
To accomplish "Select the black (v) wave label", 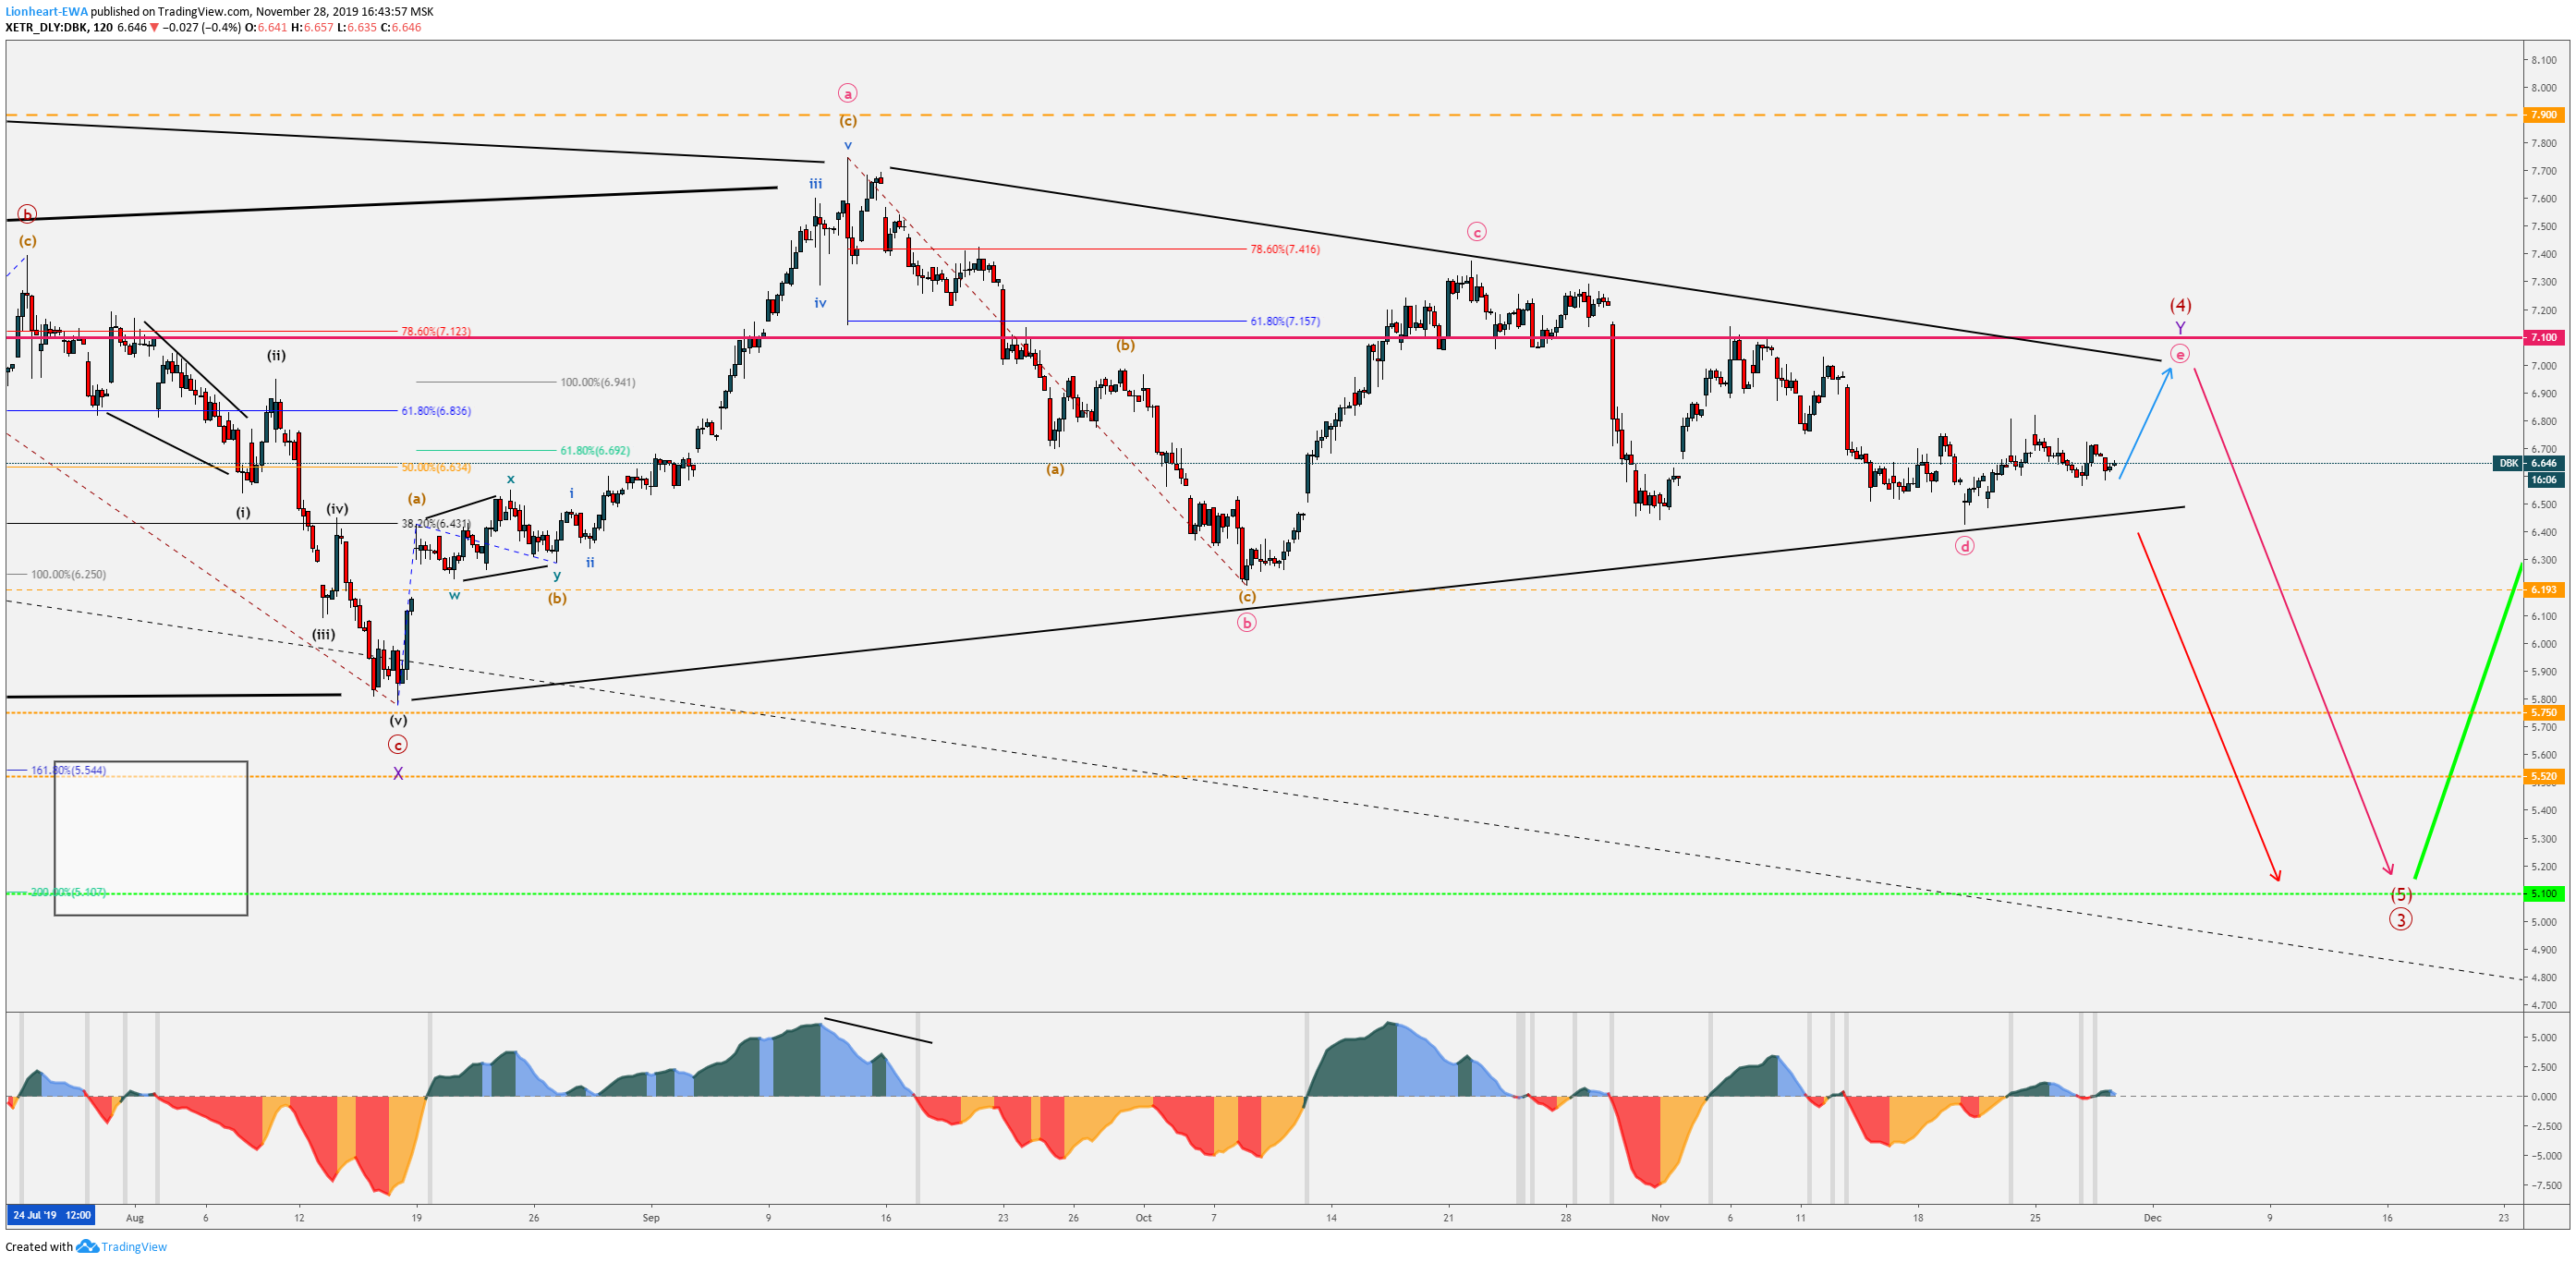I will [398, 720].
